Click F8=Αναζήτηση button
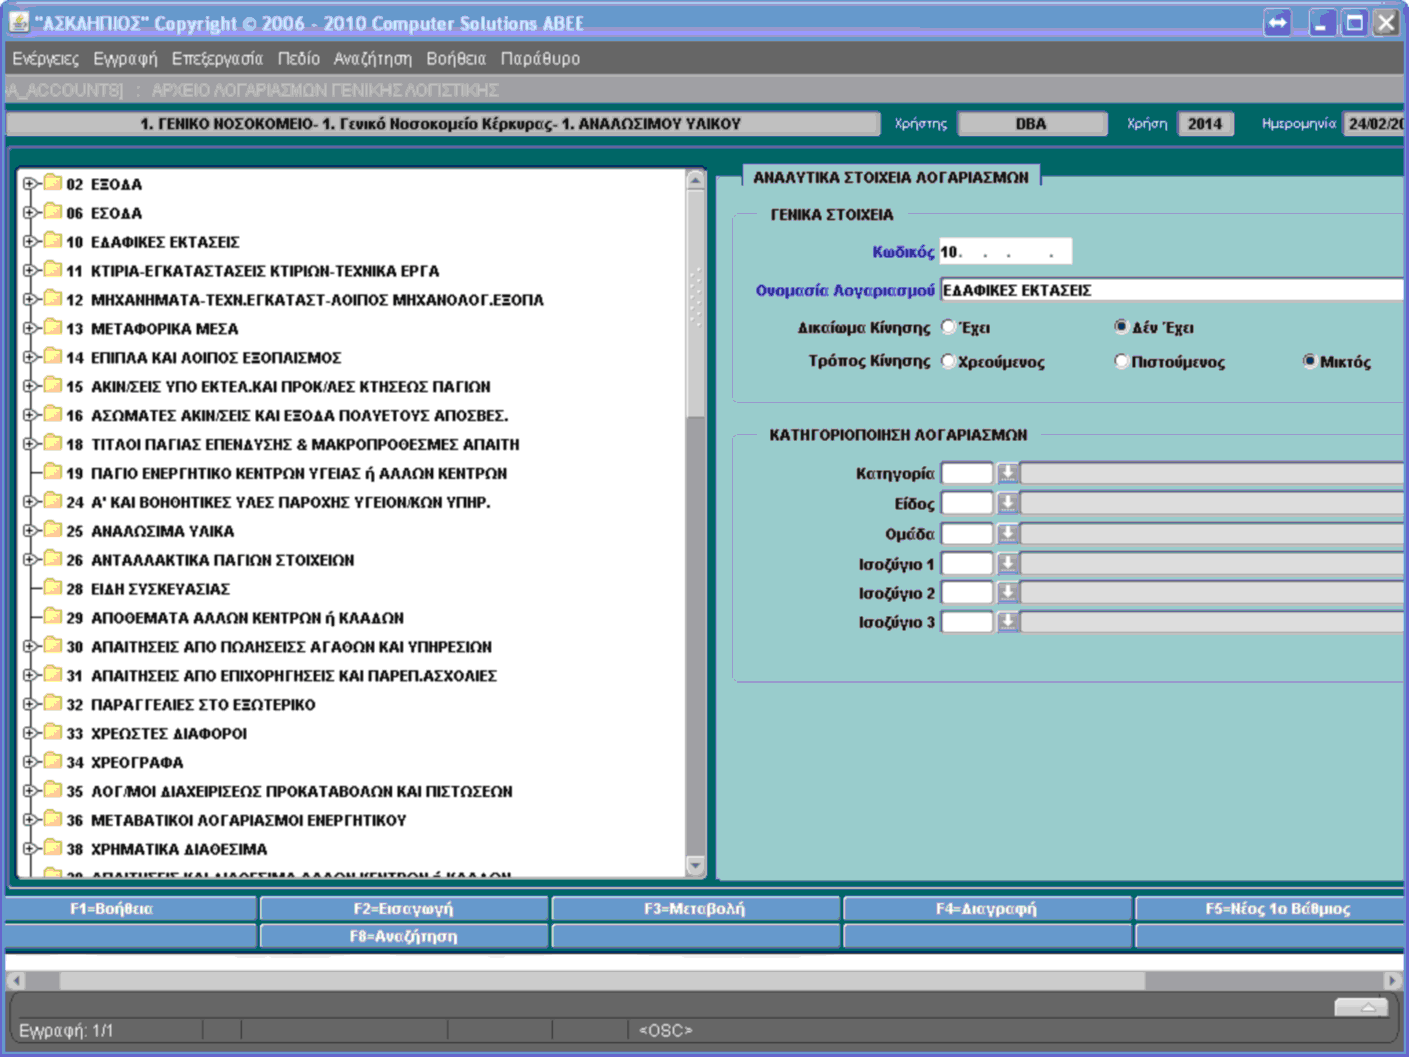 (x=404, y=937)
